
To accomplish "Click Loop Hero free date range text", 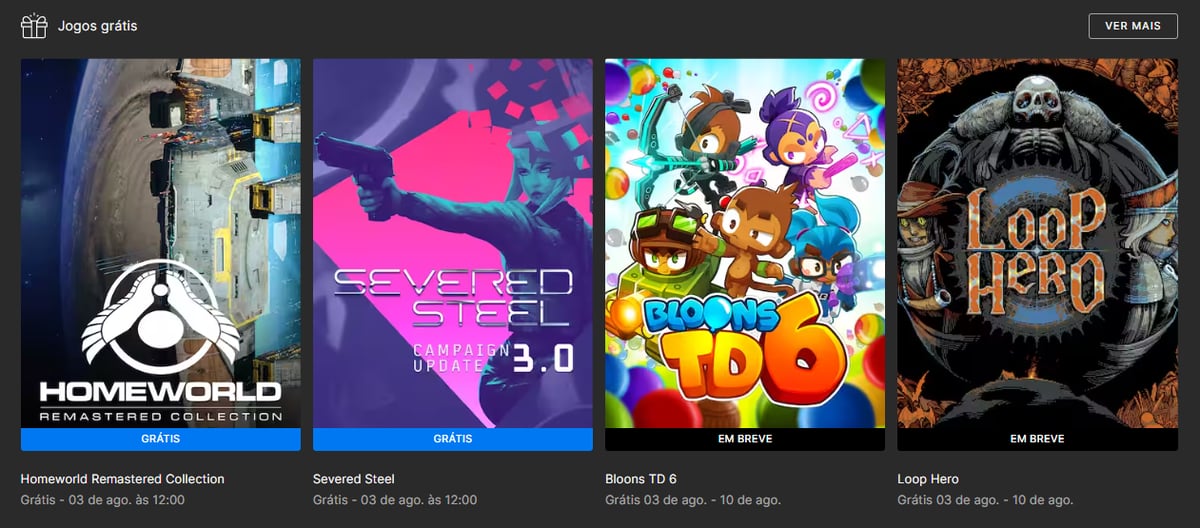I will tap(985, 500).
